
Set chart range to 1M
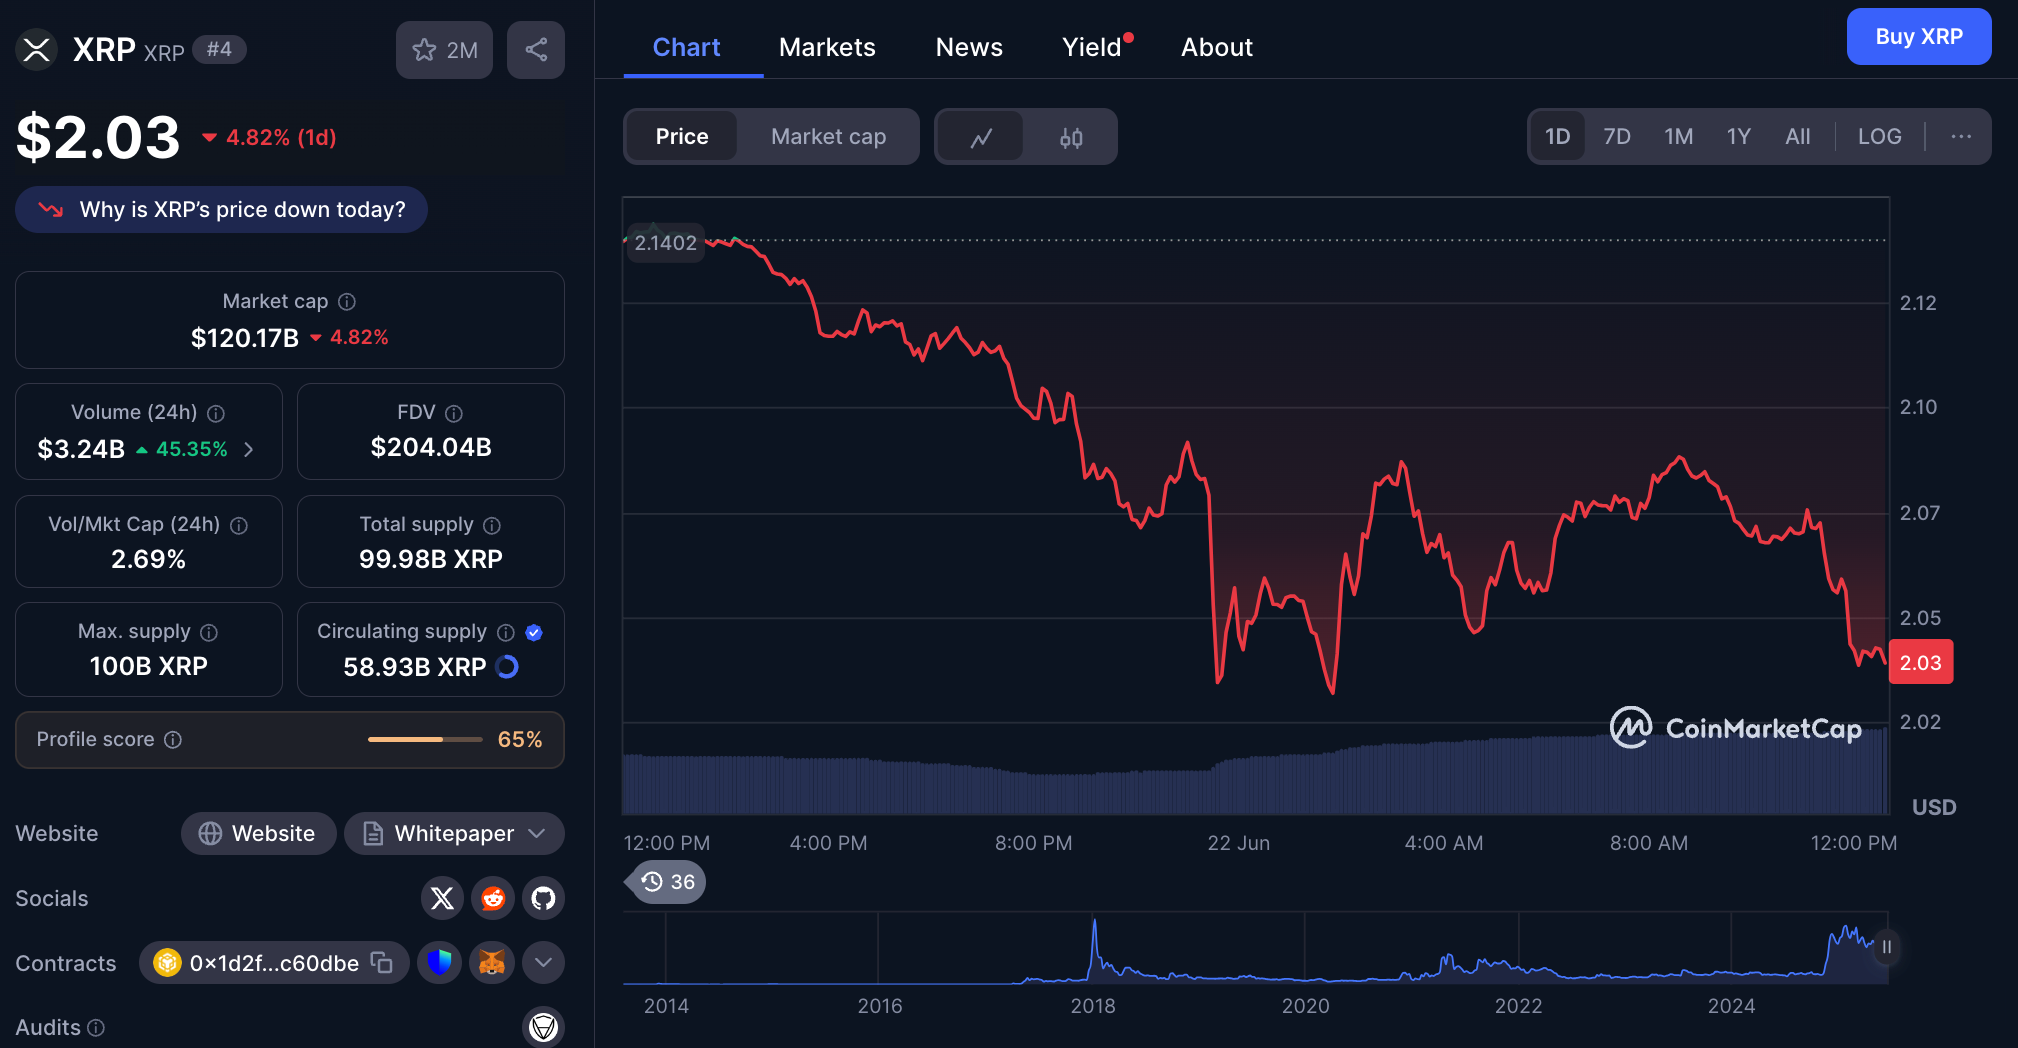(1678, 137)
